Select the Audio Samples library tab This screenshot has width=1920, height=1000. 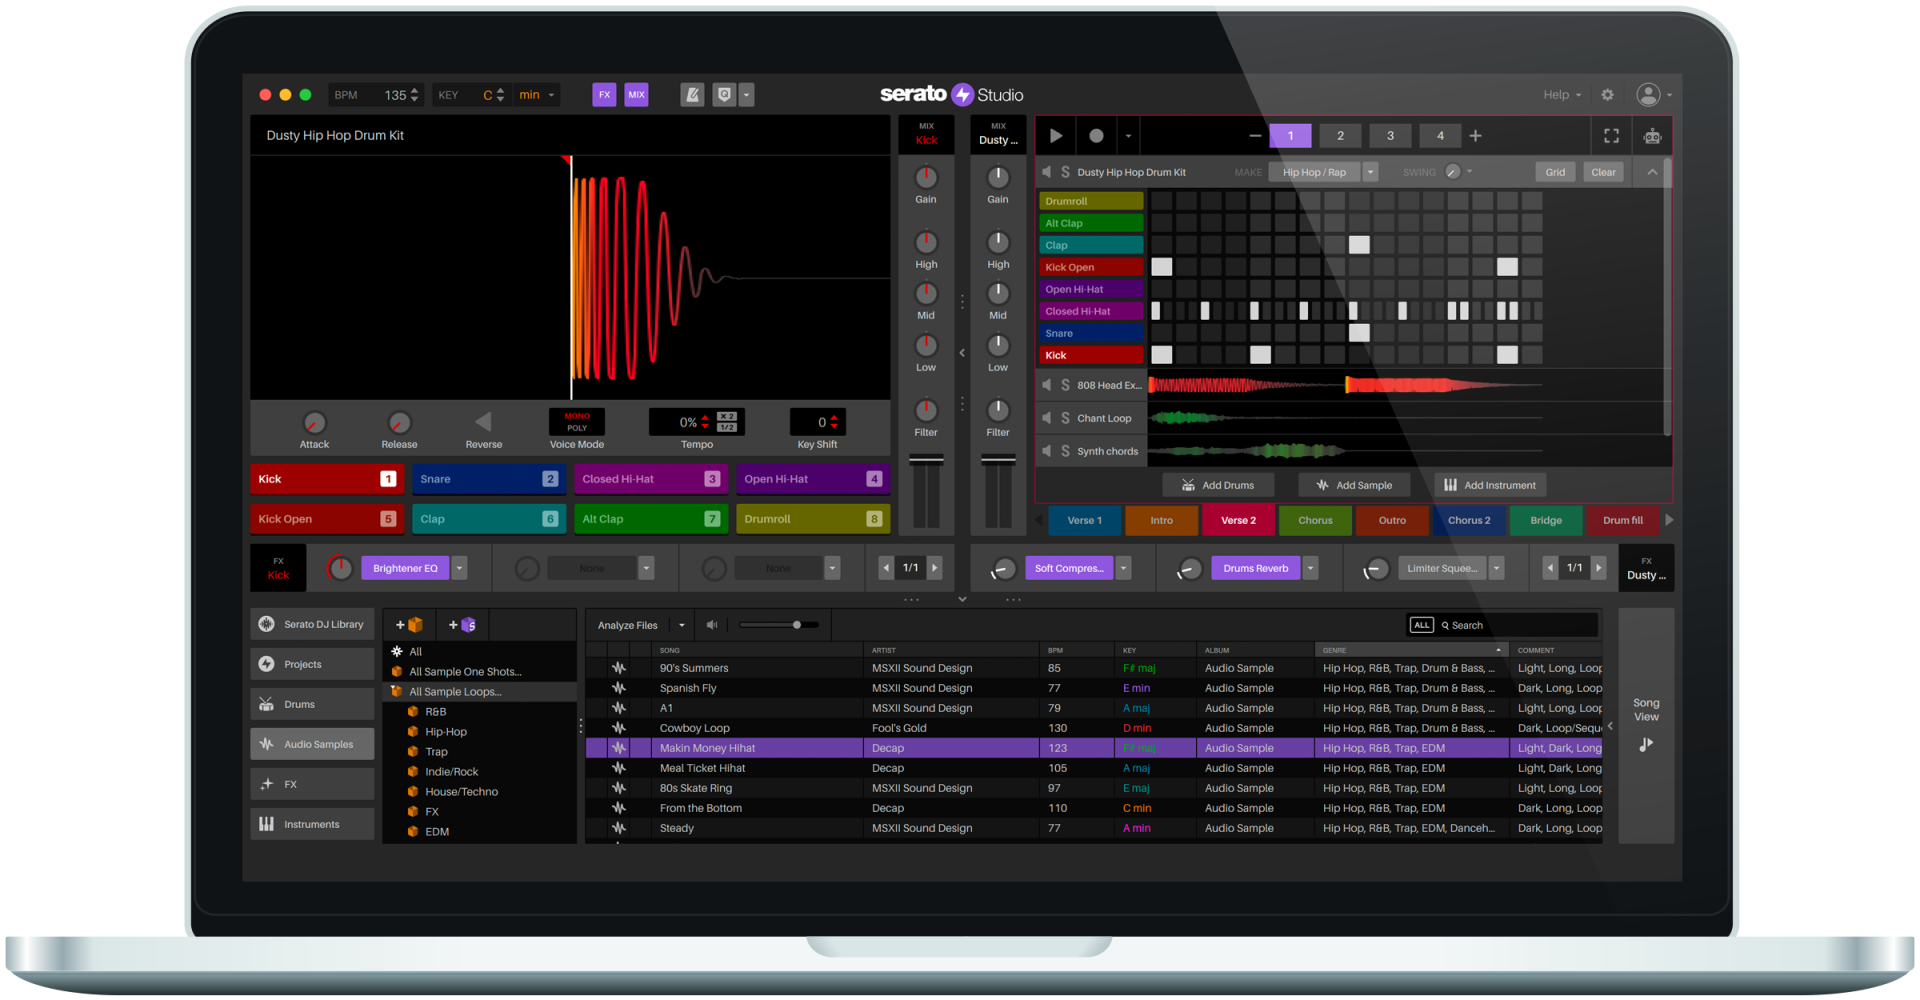click(x=312, y=744)
